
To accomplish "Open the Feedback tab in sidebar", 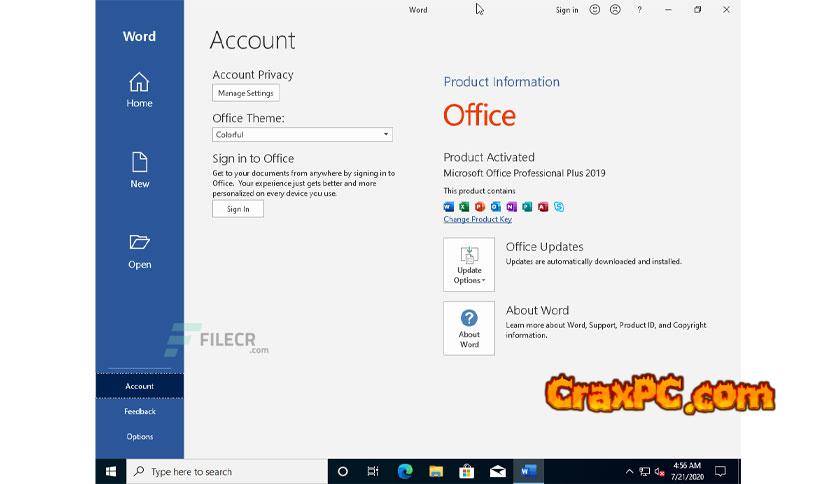I will (139, 411).
